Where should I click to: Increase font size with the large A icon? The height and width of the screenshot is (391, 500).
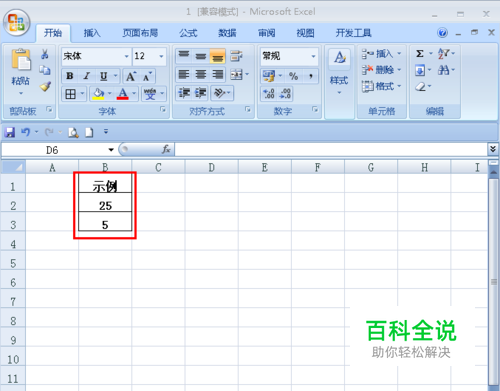click(x=130, y=76)
